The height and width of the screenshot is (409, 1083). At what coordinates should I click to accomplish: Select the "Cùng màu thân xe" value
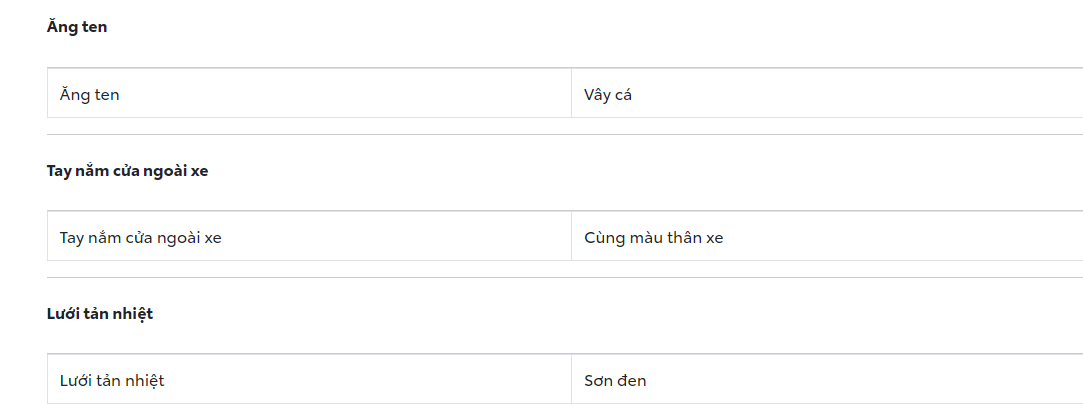(x=653, y=238)
